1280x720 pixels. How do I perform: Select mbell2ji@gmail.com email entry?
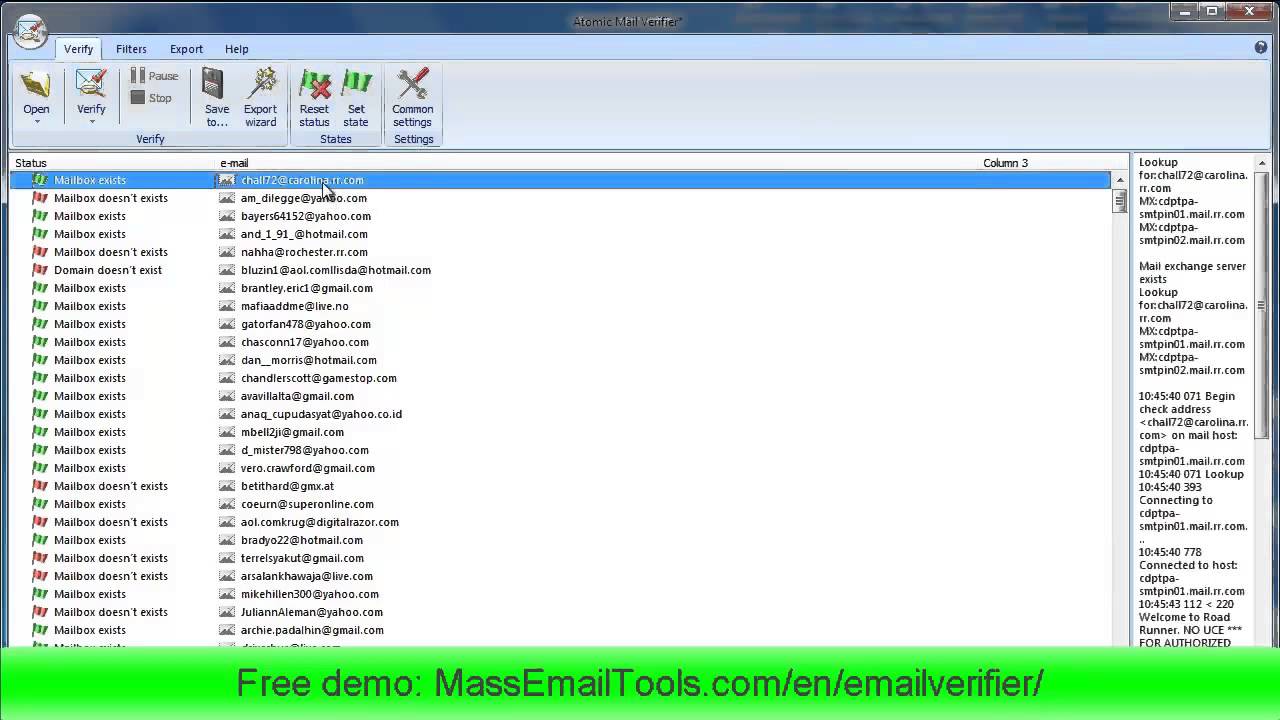tap(292, 432)
